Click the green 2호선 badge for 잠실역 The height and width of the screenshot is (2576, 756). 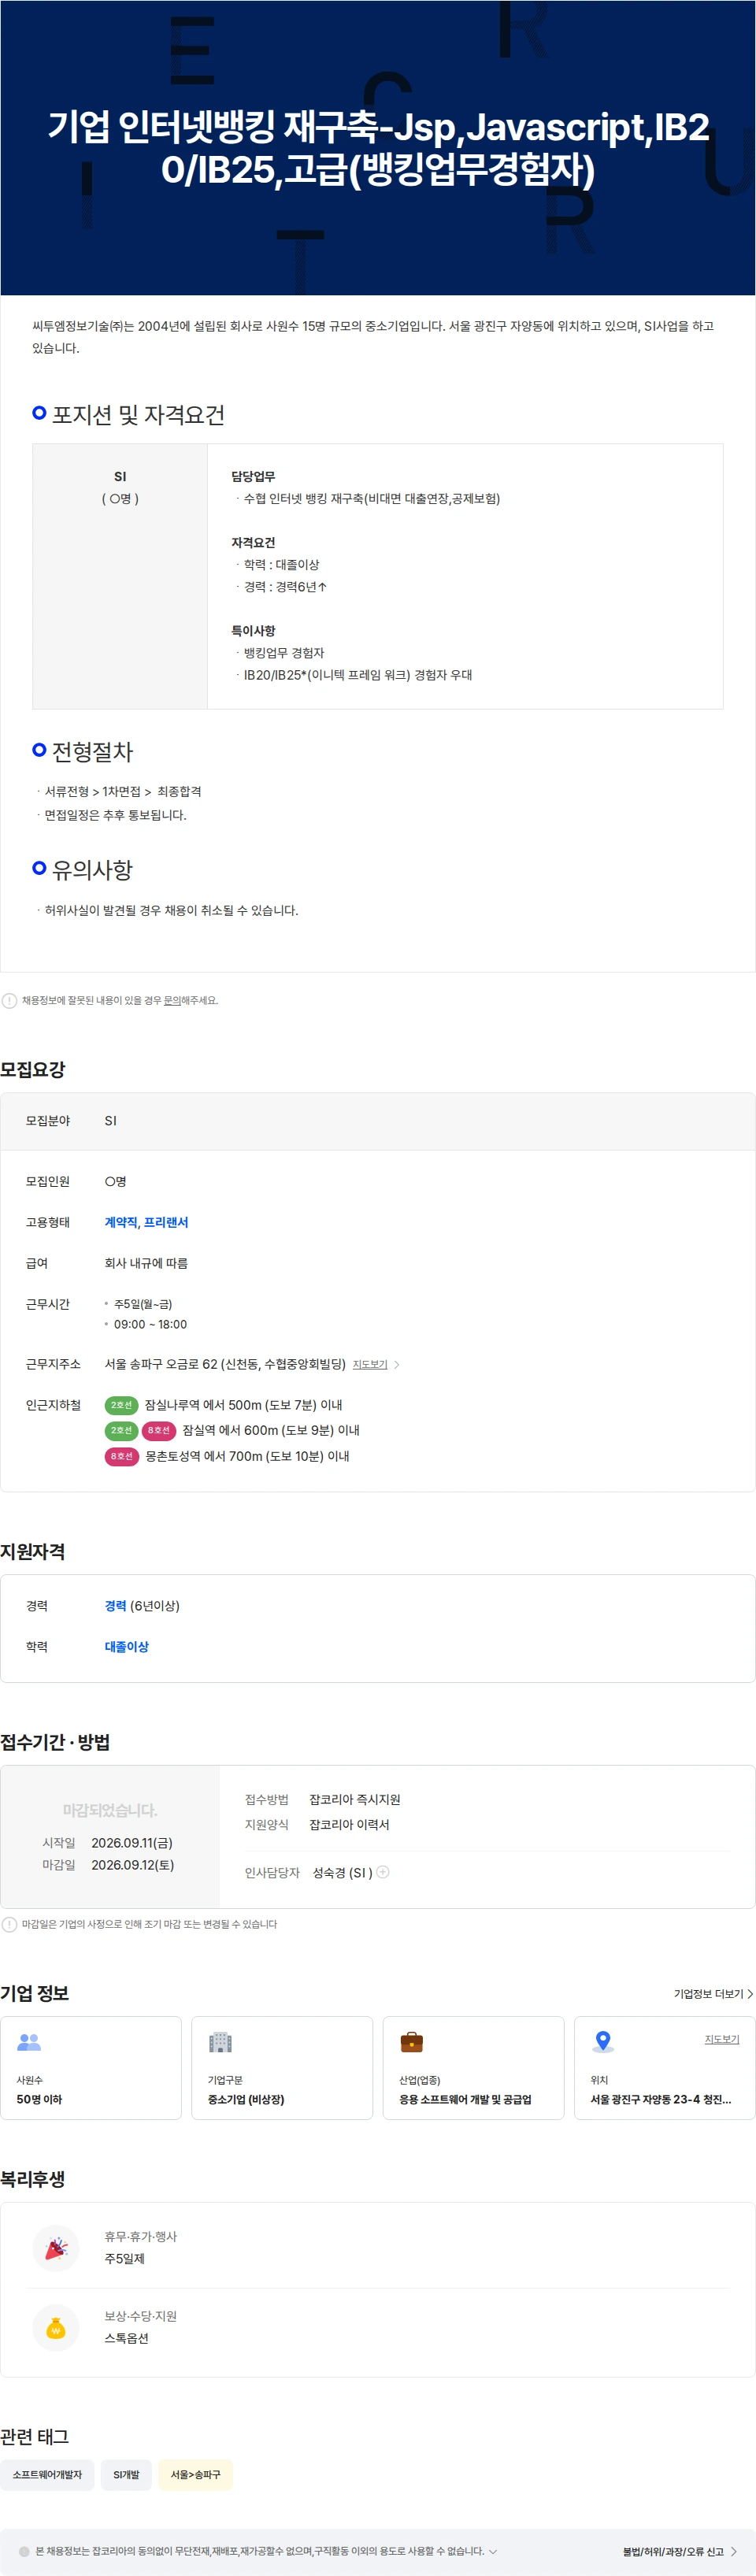tap(121, 1431)
